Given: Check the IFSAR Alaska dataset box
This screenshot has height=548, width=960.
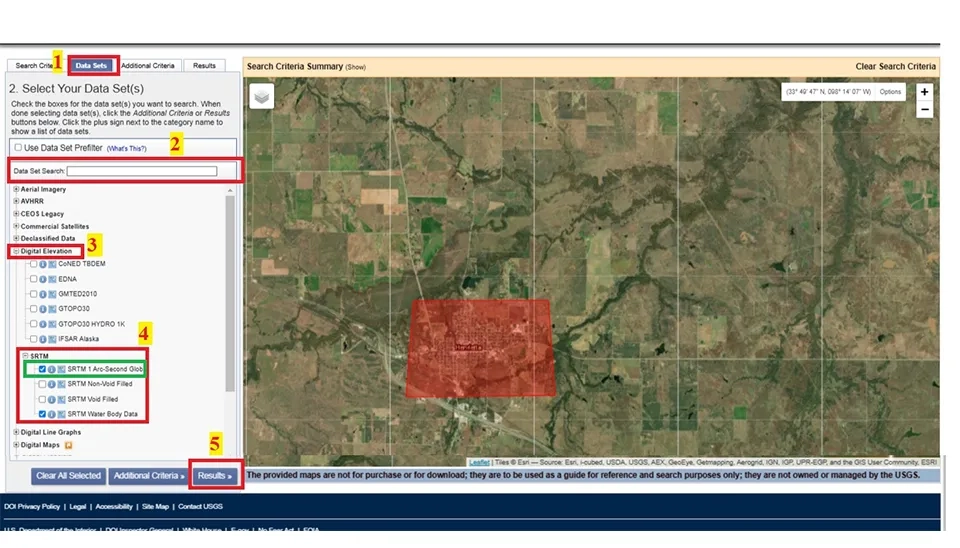Looking at the screenshot, I should click(x=34, y=339).
